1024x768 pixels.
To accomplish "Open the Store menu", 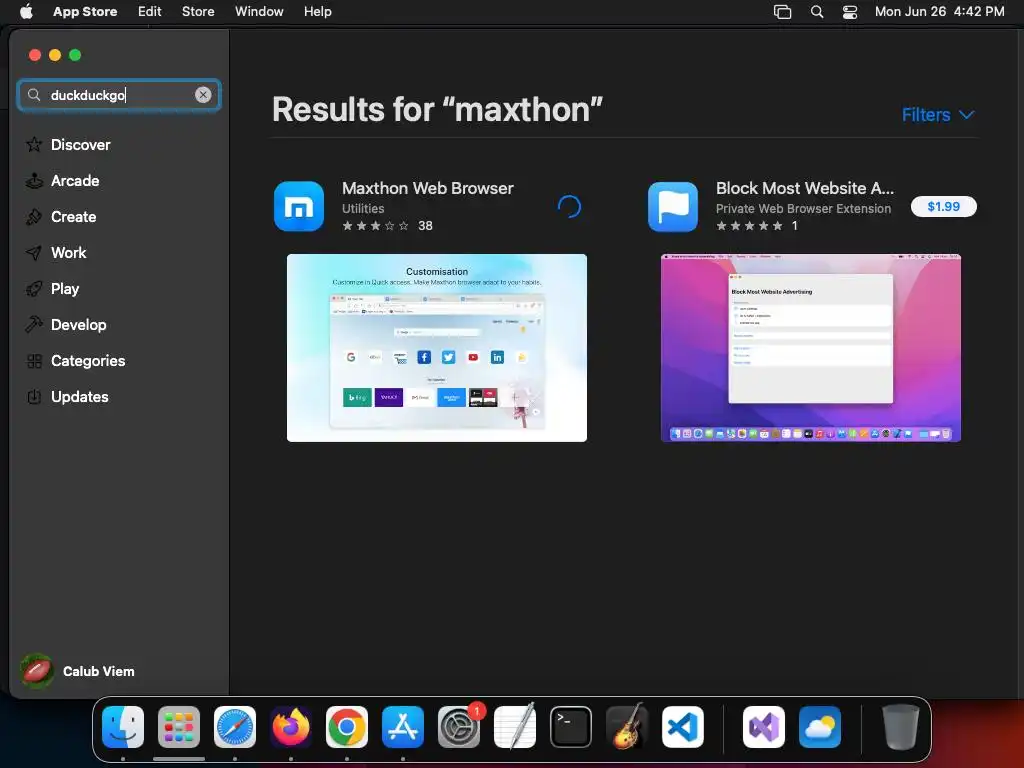I will click(198, 11).
